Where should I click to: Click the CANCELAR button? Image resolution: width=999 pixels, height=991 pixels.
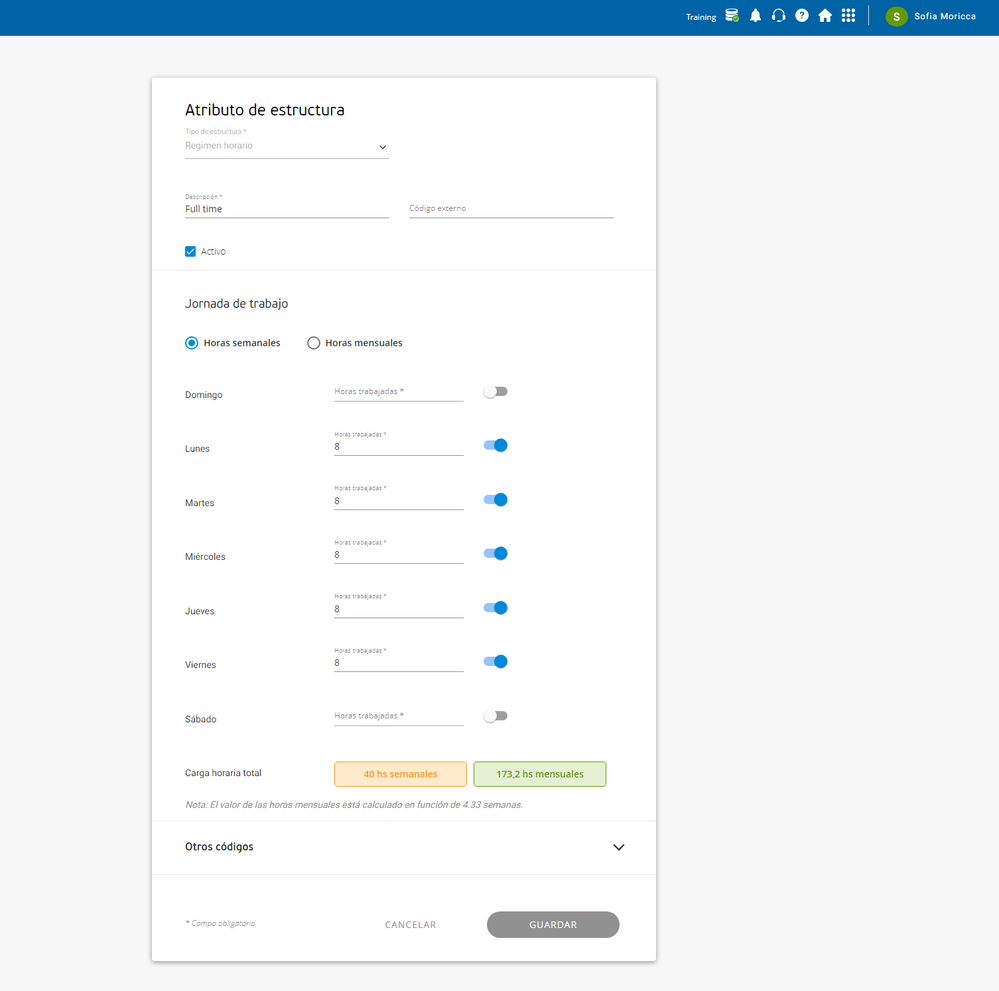[x=410, y=924]
